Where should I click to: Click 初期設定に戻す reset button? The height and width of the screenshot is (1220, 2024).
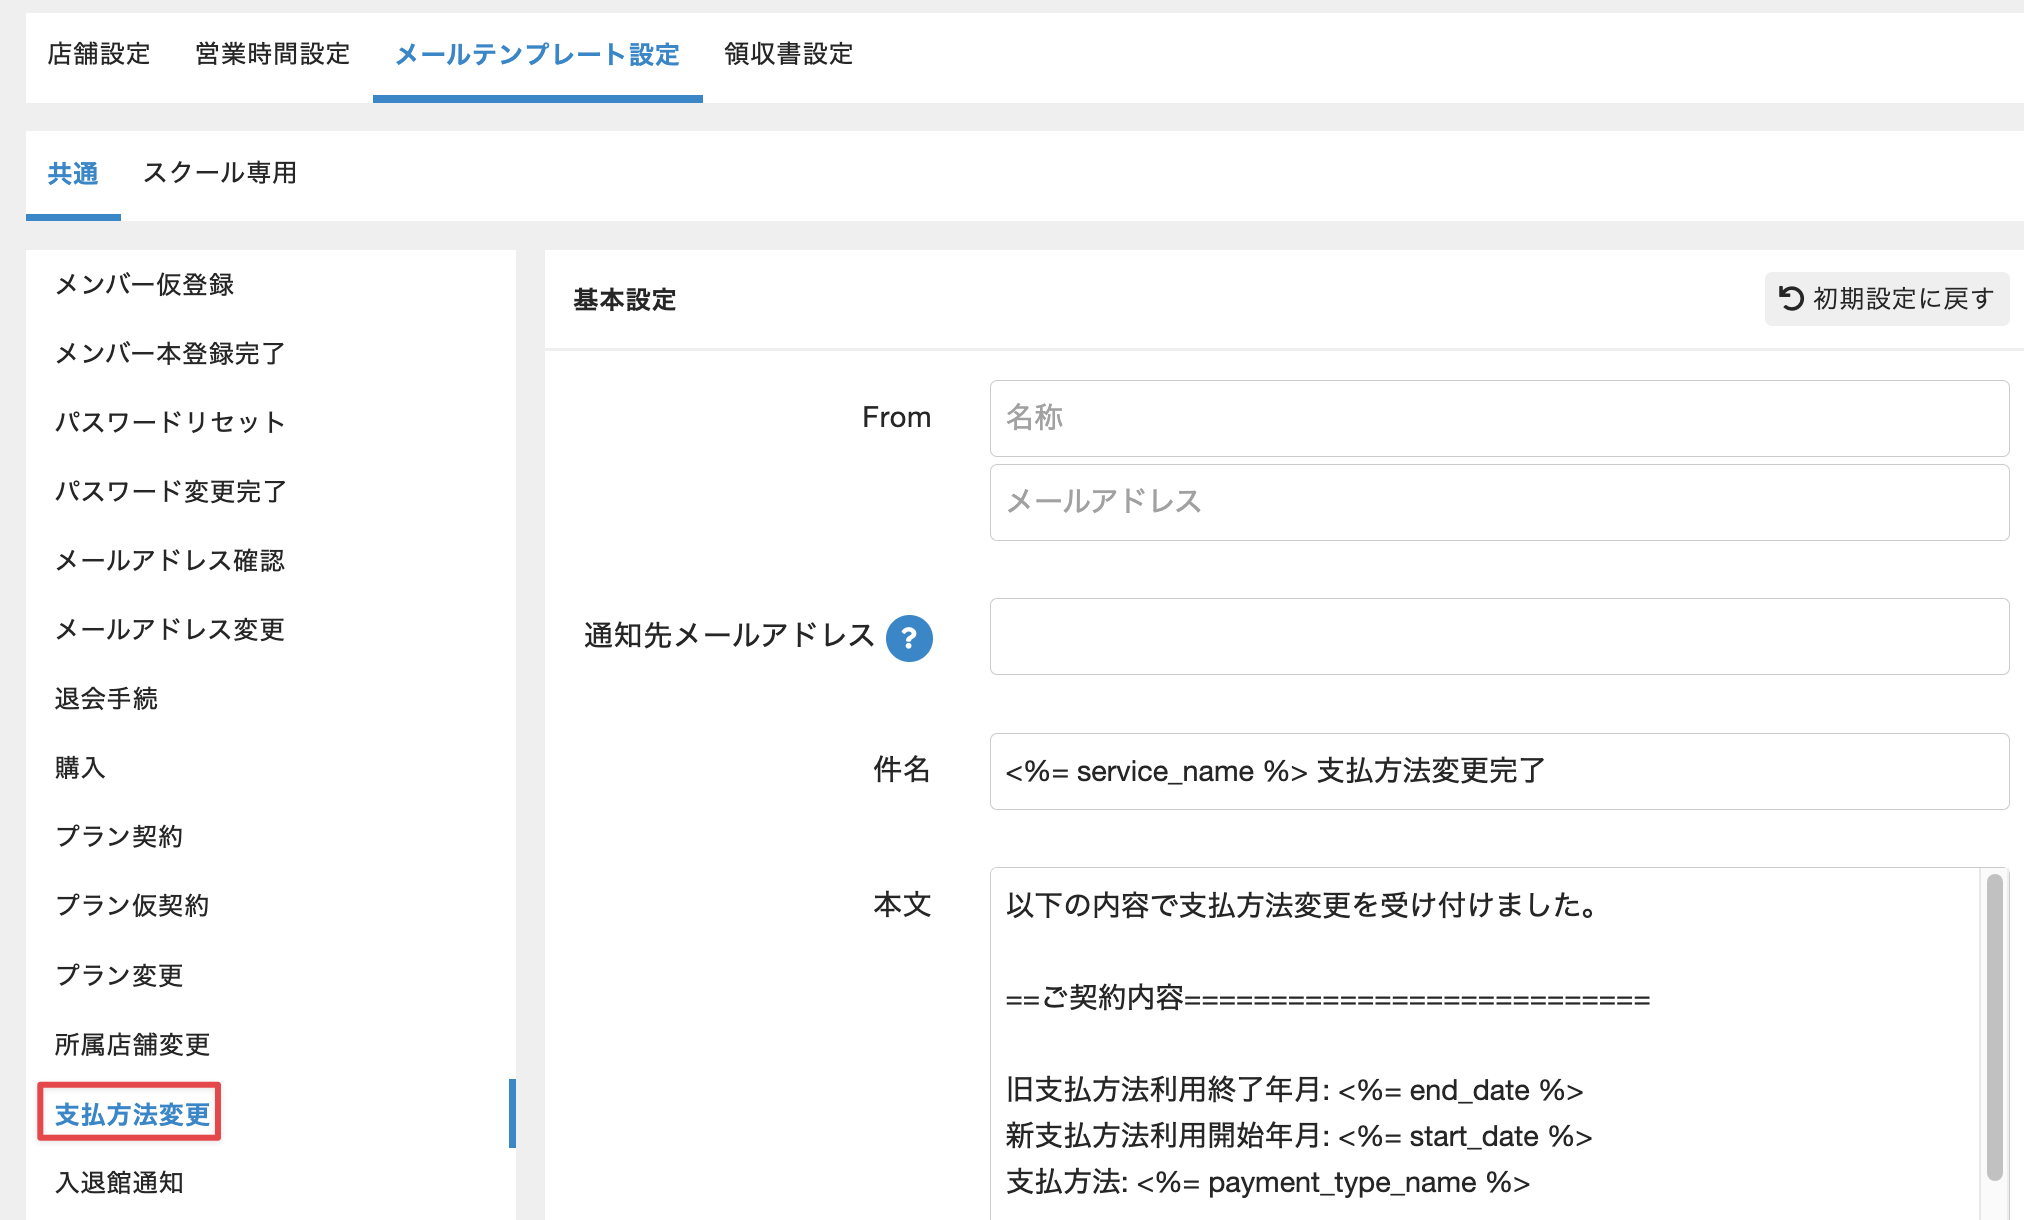(1886, 299)
